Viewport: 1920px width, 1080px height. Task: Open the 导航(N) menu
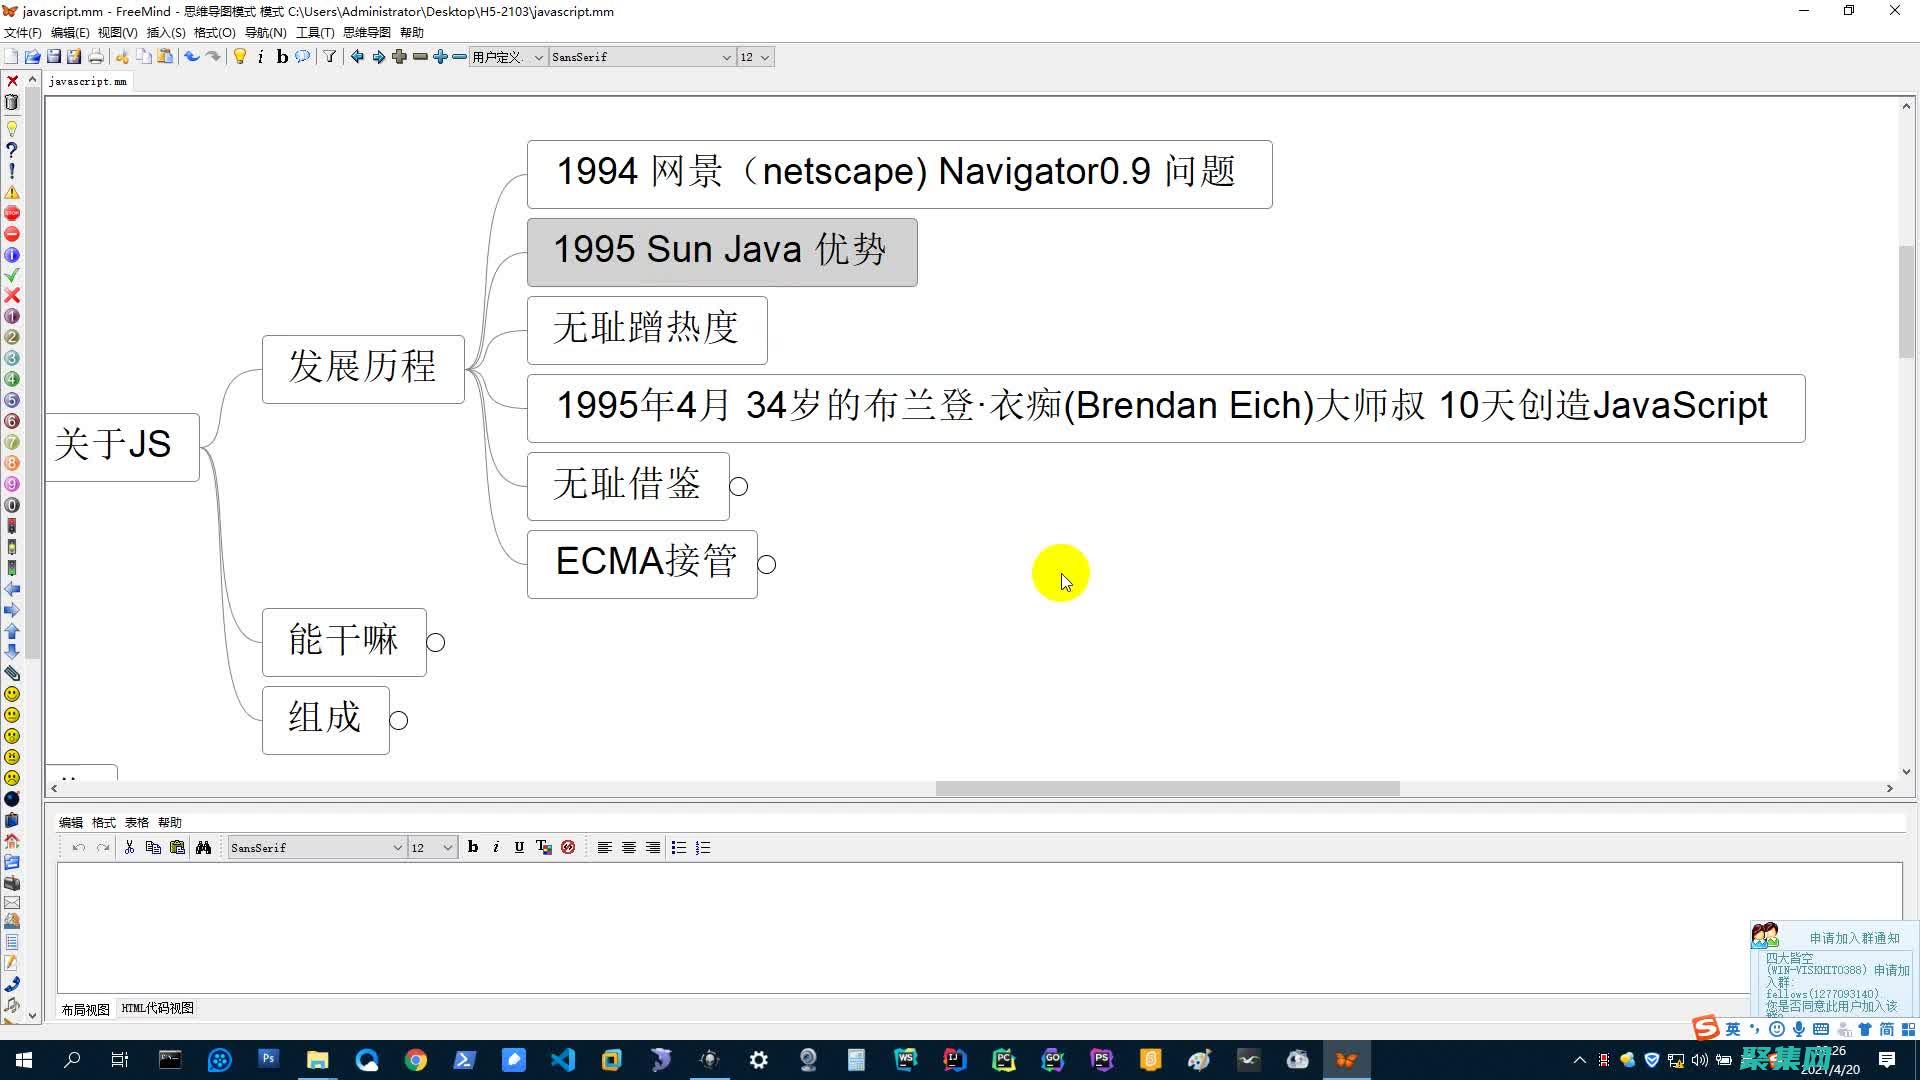click(x=265, y=32)
